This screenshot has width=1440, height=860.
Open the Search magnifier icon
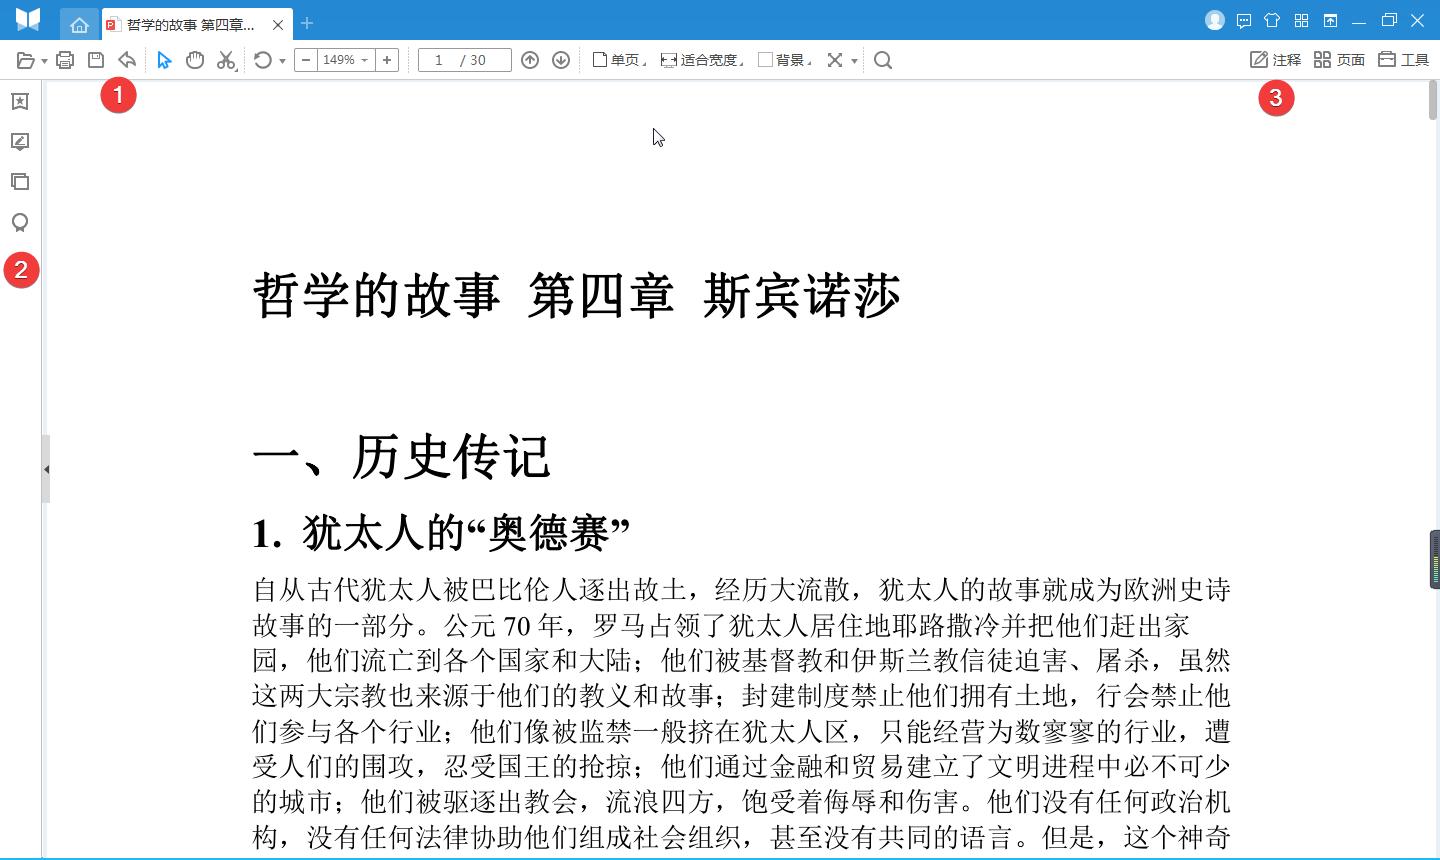(883, 60)
